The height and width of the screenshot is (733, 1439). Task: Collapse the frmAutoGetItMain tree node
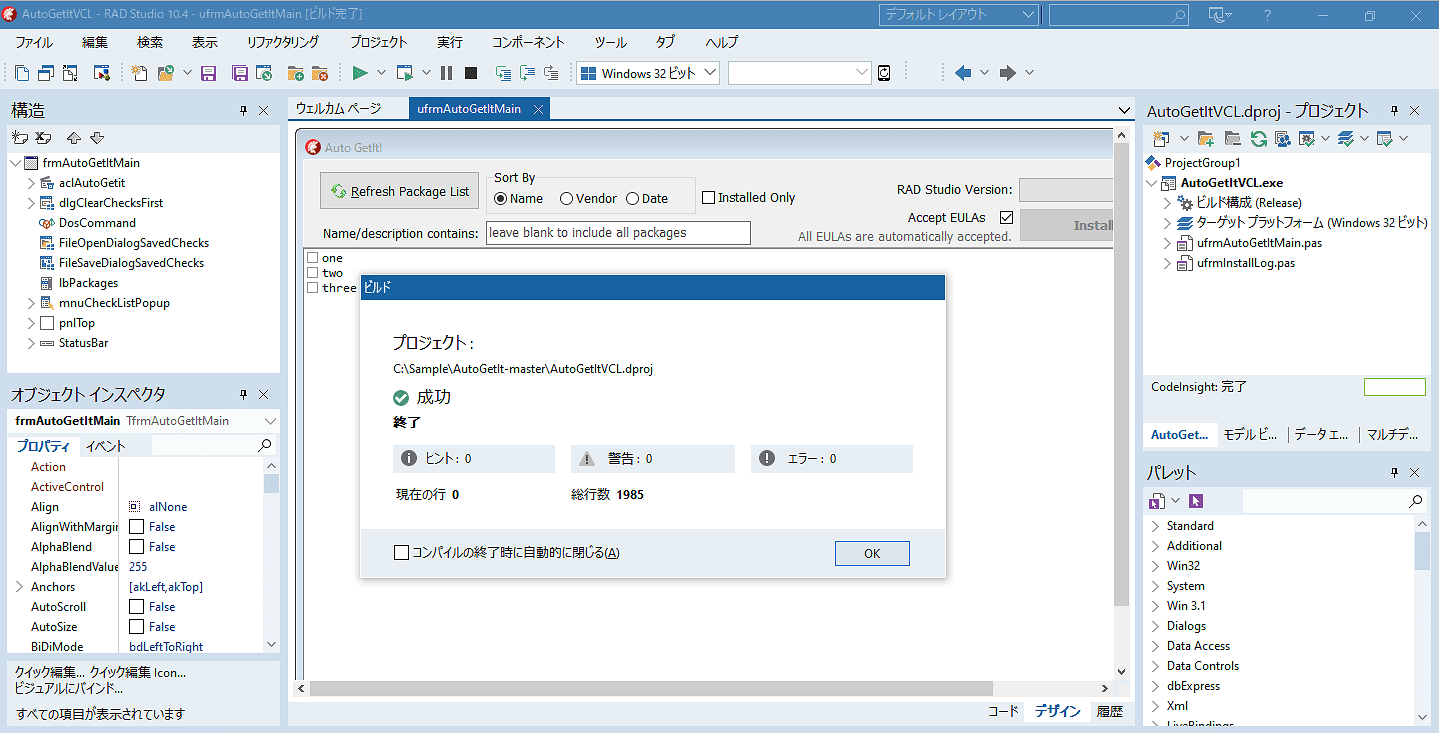pyautogui.click(x=15, y=163)
